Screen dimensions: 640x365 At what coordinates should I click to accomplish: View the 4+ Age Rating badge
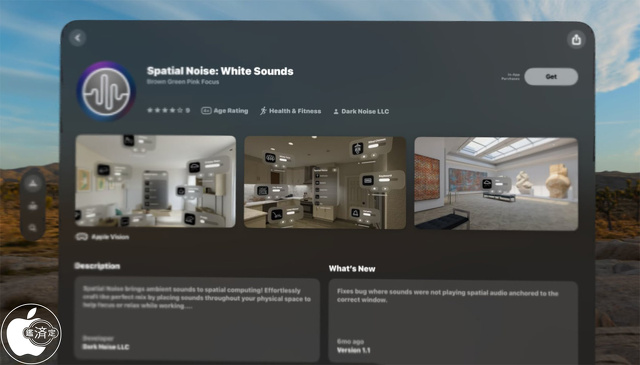(224, 111)
